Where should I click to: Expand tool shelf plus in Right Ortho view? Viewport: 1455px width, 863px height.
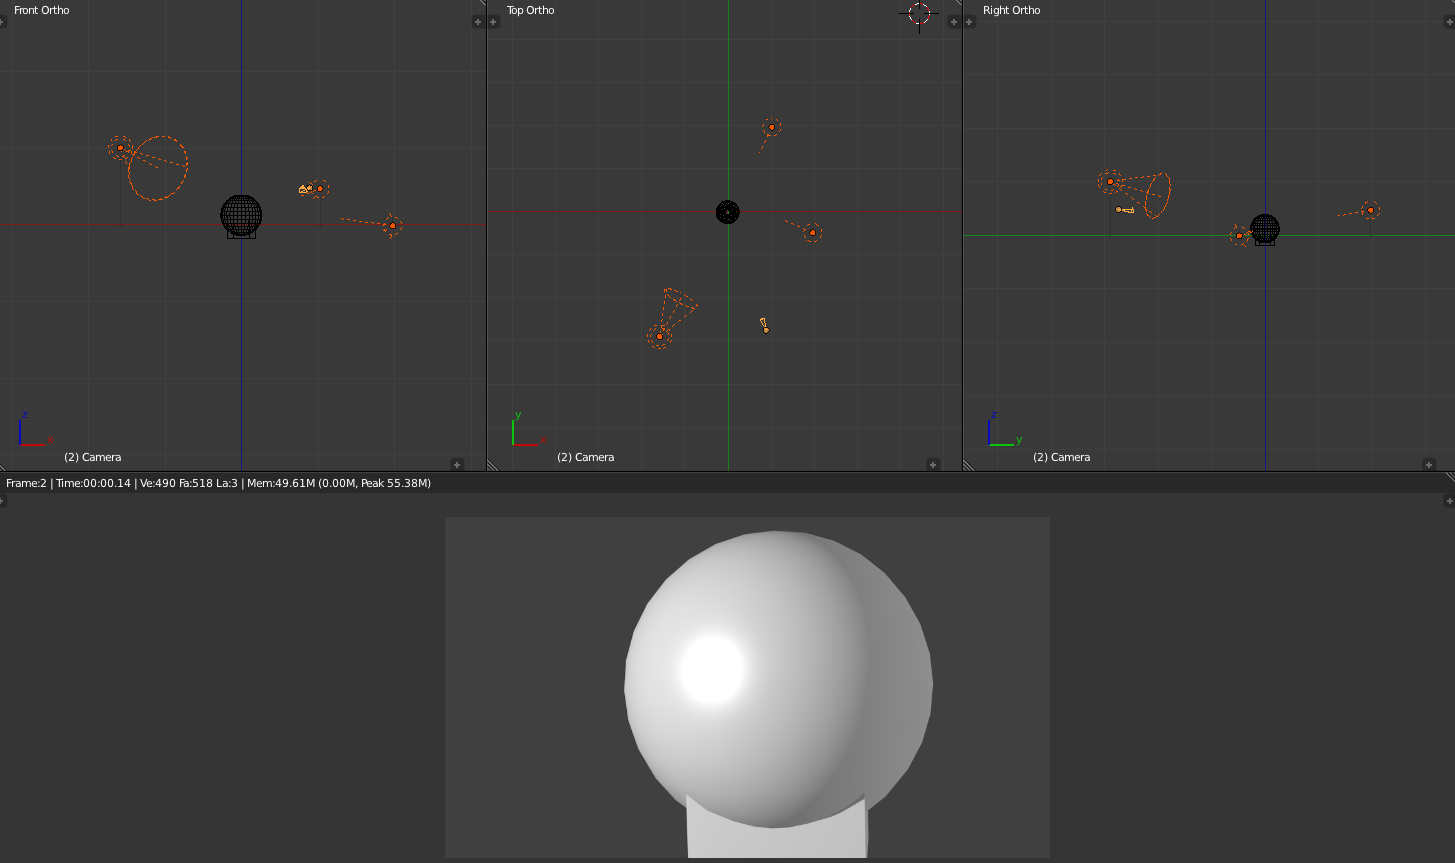(x=967, y=22)
